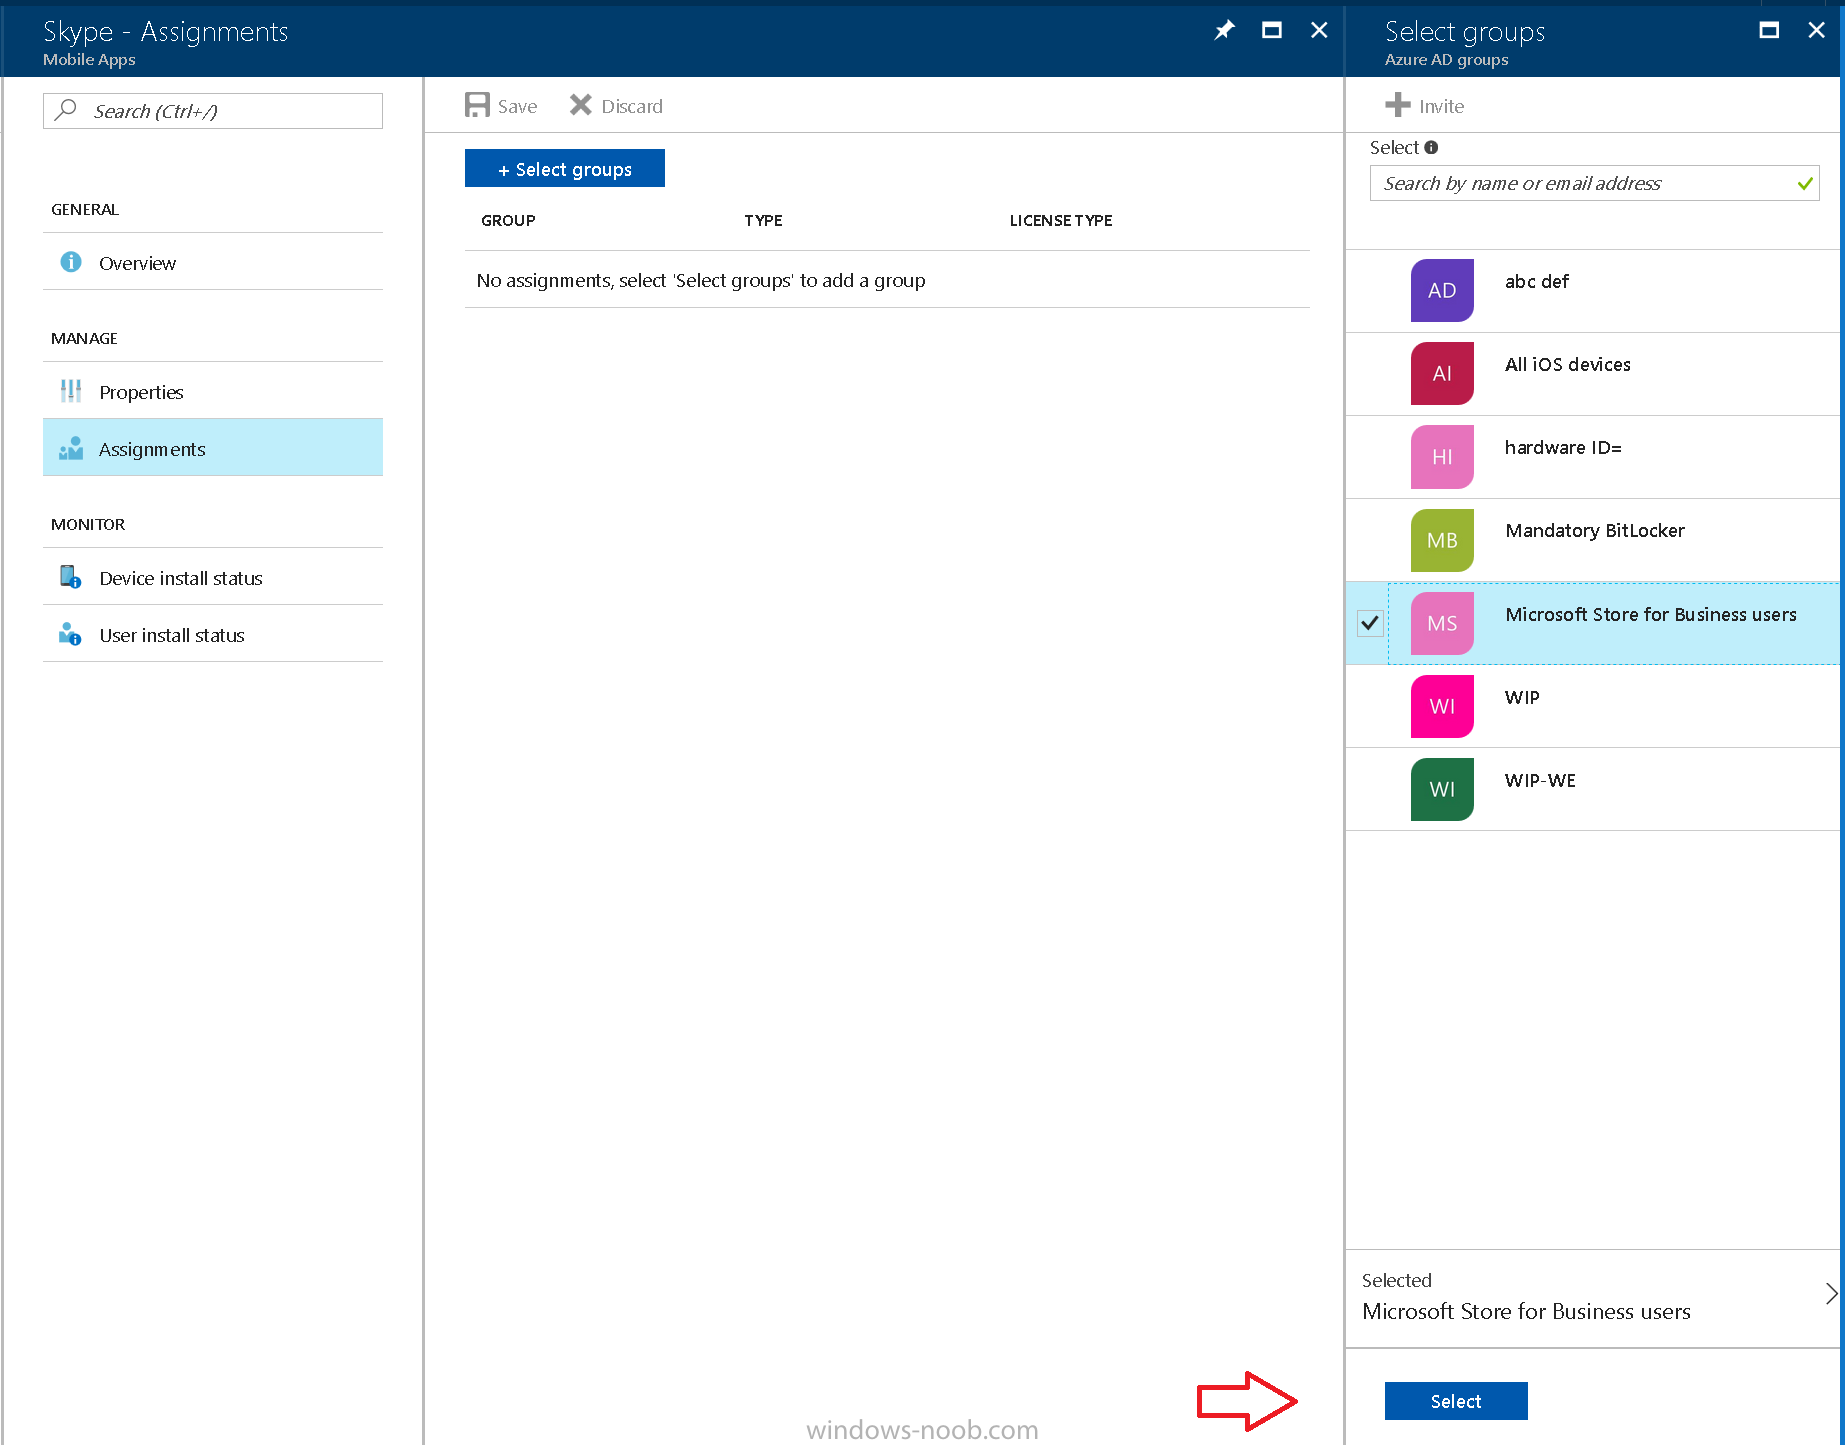Open the Properties menu item
The image size is (1845, 1445).
coord(213,391)
